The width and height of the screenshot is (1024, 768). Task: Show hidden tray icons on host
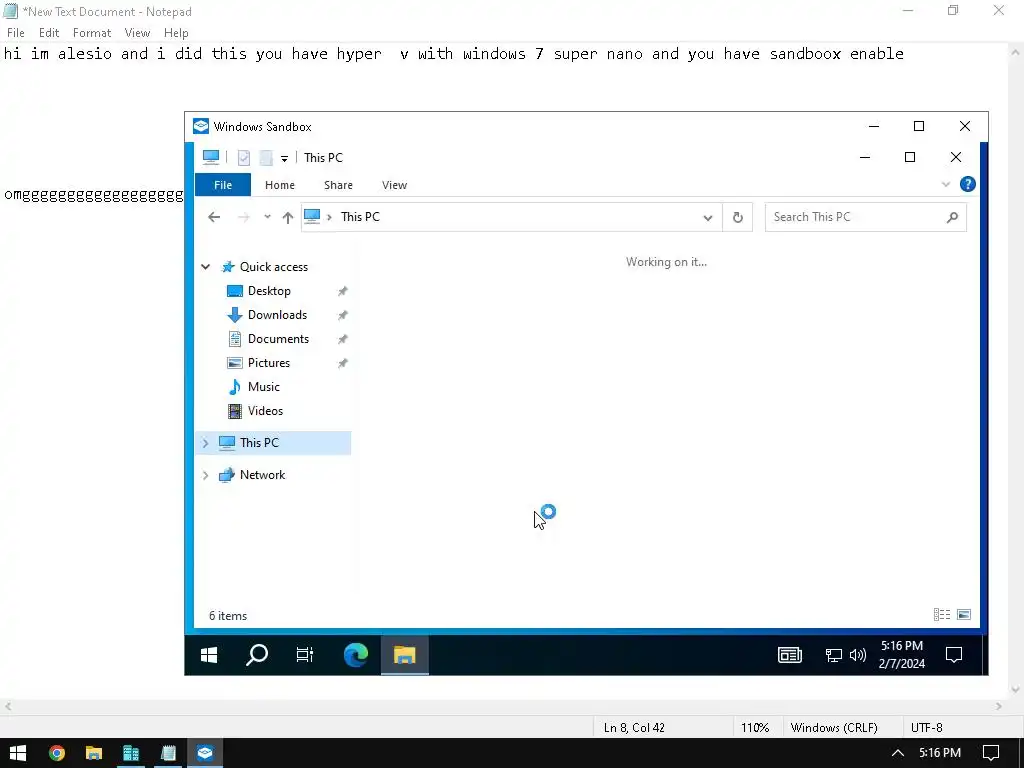[898, 753]
